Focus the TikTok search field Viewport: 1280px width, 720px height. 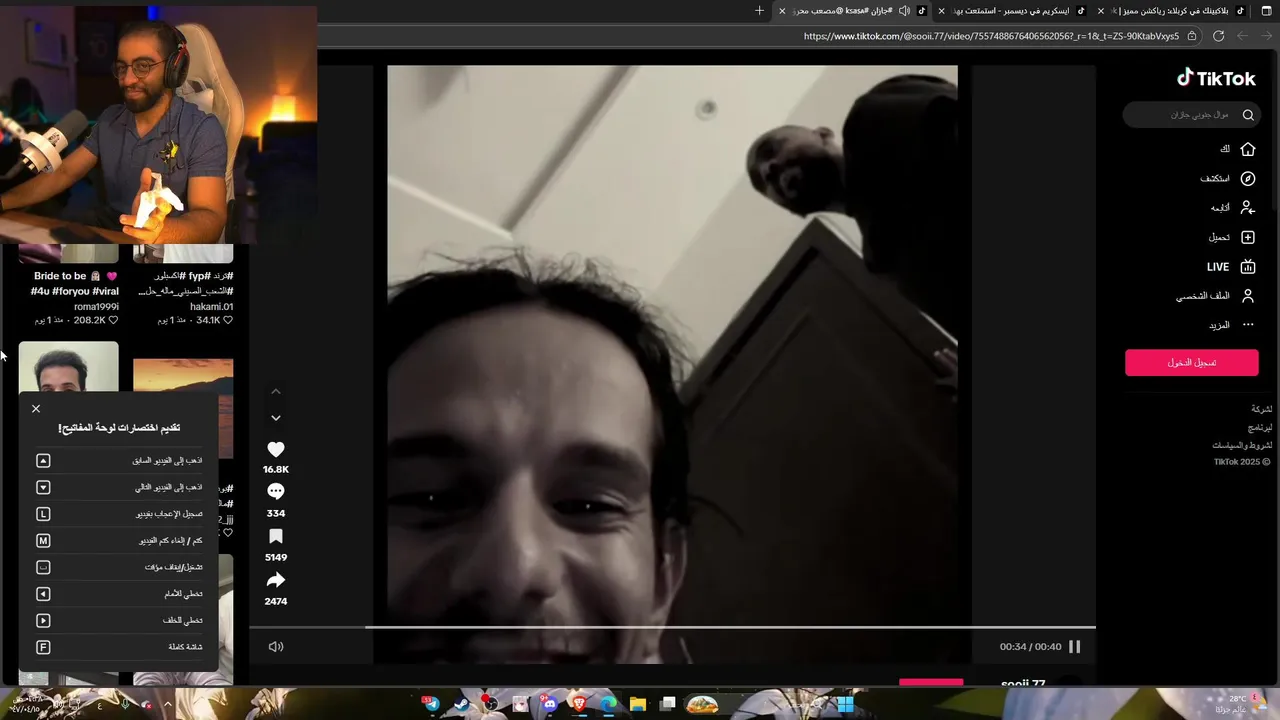click(1190, 115)
